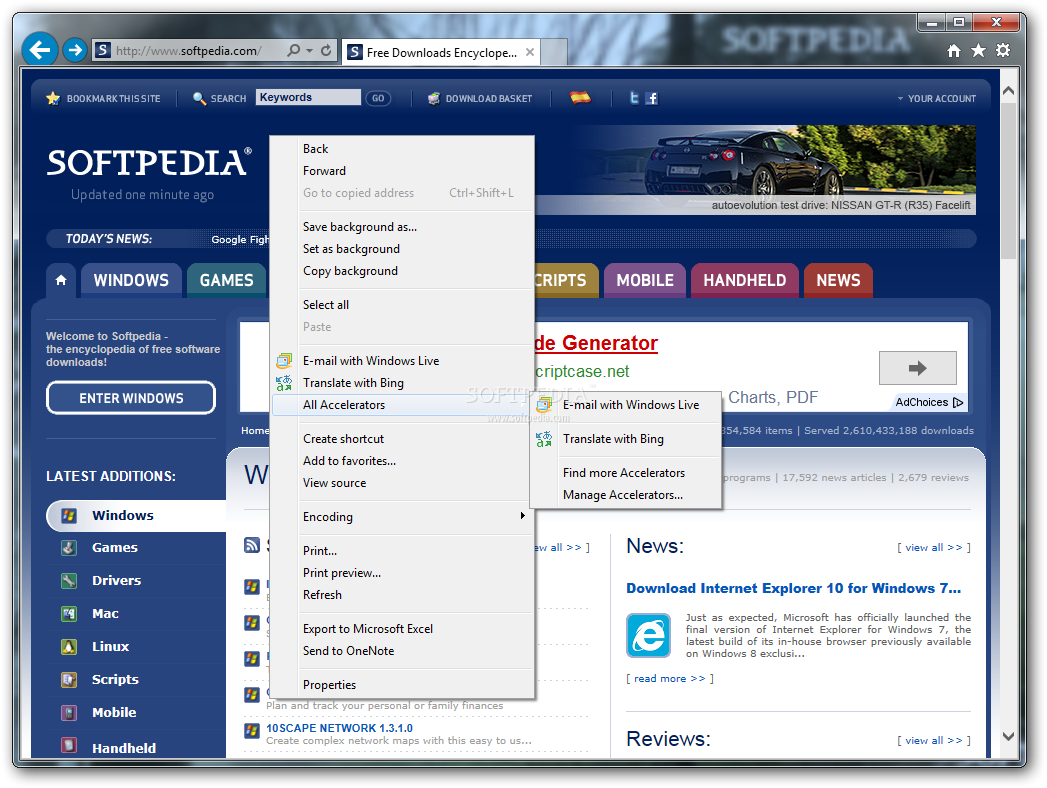Click the Scripts icon in Latest Additions

coord(69,679)
